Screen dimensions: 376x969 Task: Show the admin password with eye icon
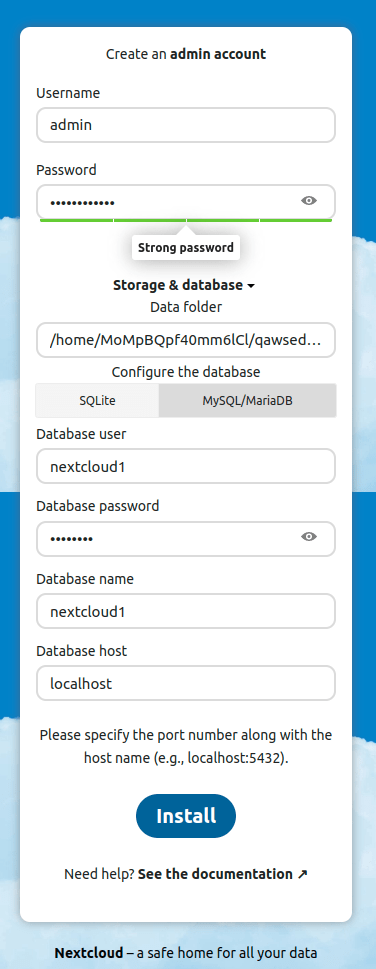[x=309, y=200]
